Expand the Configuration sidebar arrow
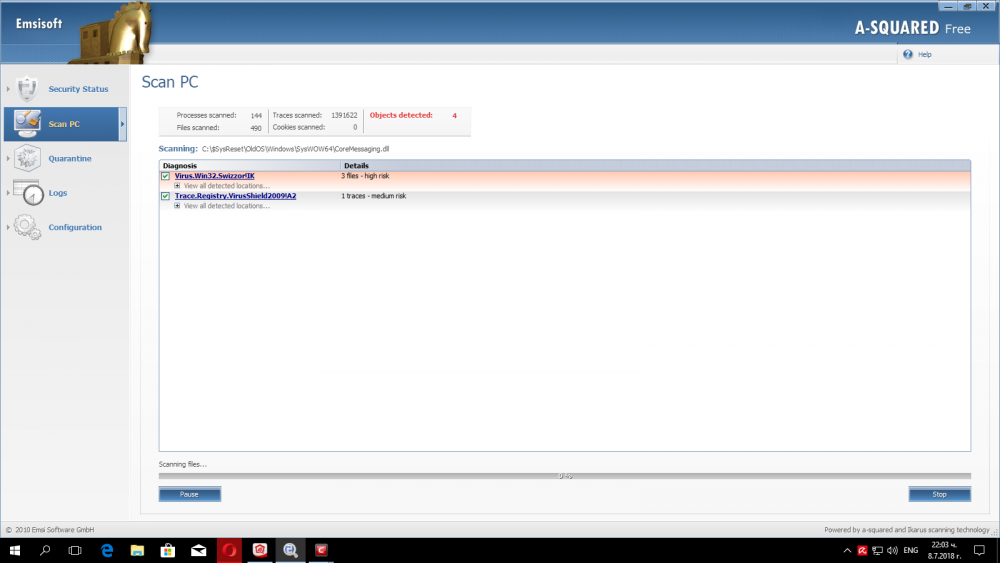This screenshot has height=563, width=1000. [8, 227]
